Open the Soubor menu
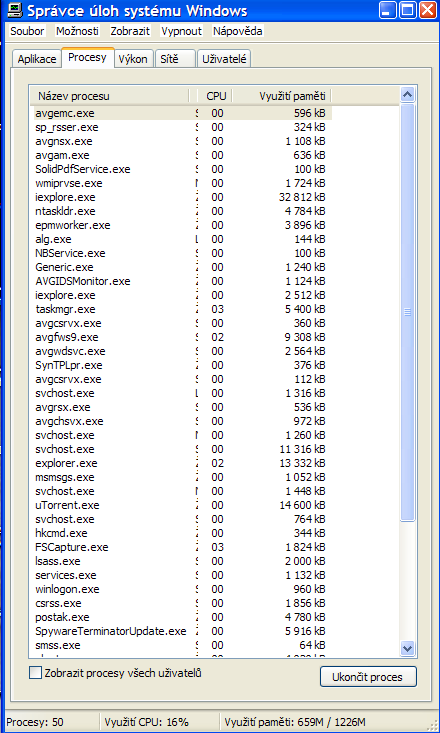Image resolution: width=440 pixels, height=733 pixels. tap(28, 31)
